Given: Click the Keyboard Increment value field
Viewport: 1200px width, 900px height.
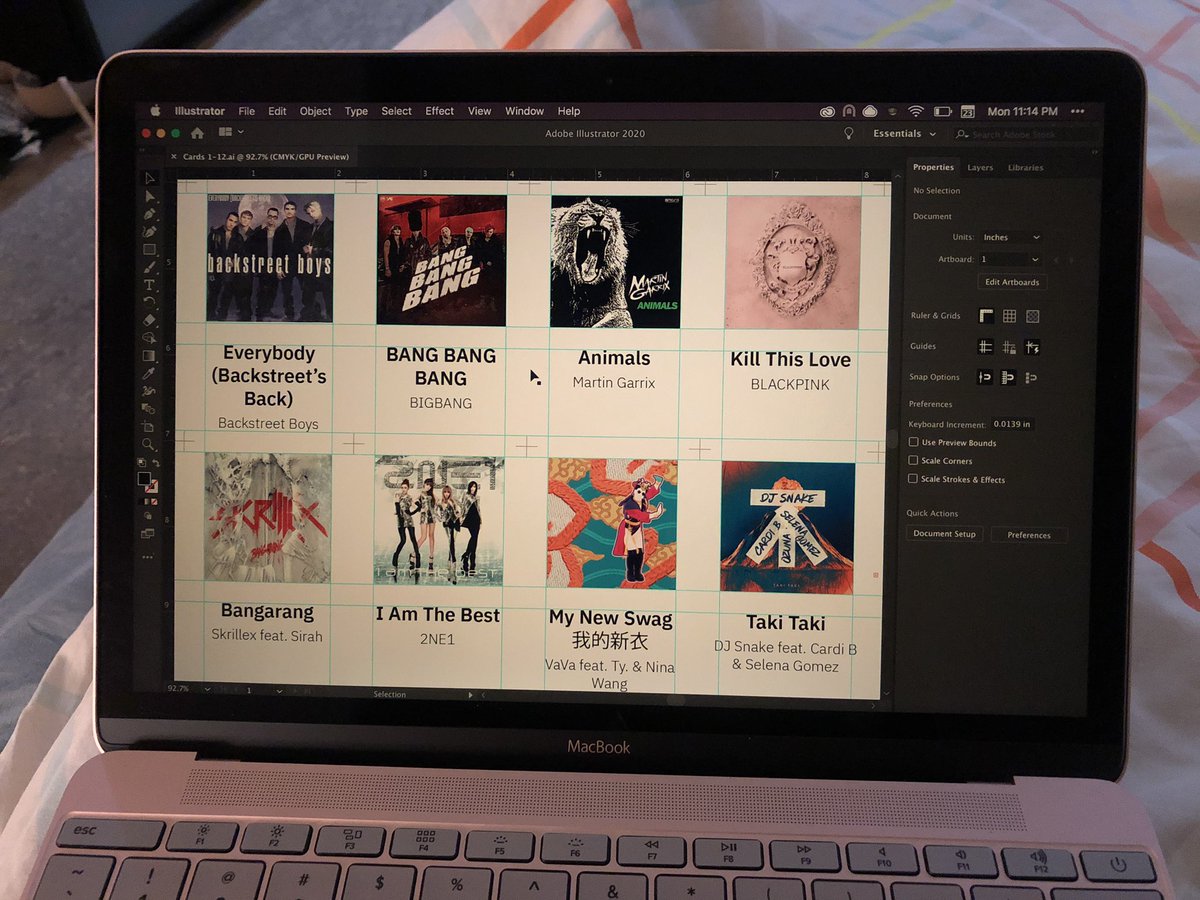Looking at the screenshot, I should [x=1012, y=424].
